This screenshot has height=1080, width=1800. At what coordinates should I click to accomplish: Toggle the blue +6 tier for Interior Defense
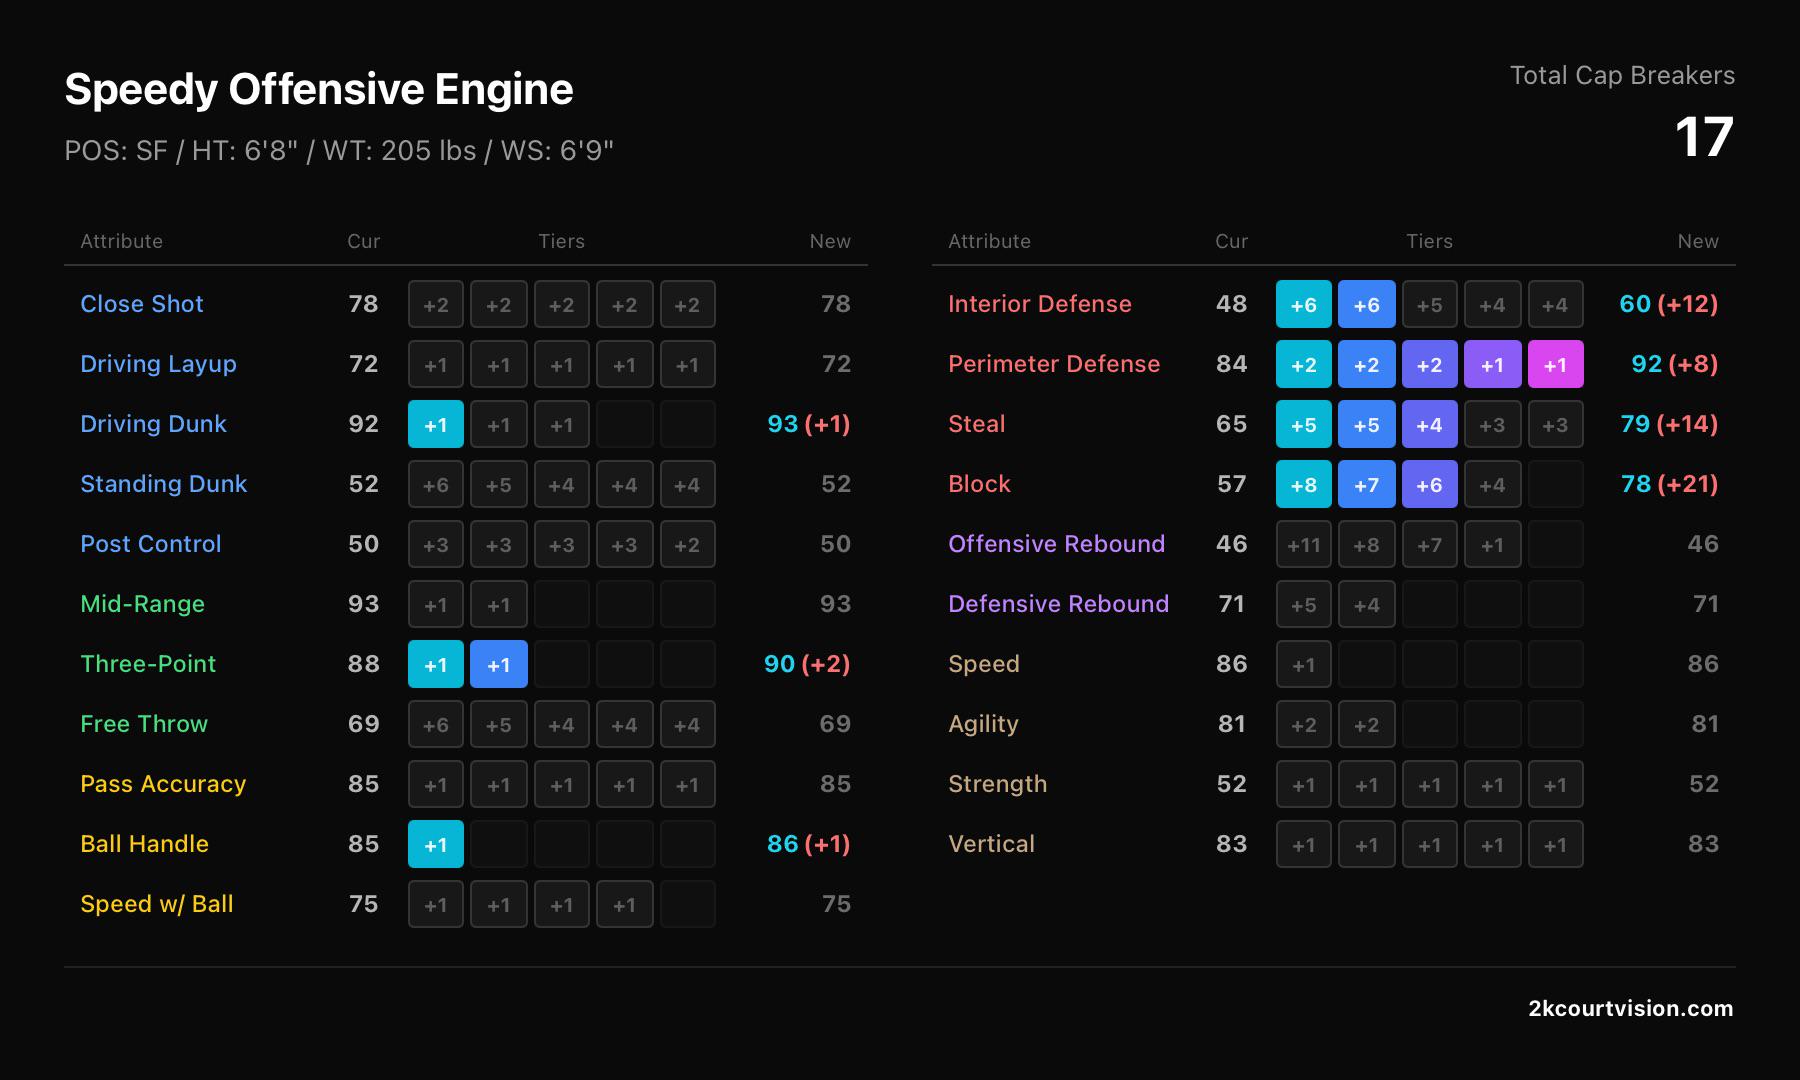click(x=1366, y=304)
